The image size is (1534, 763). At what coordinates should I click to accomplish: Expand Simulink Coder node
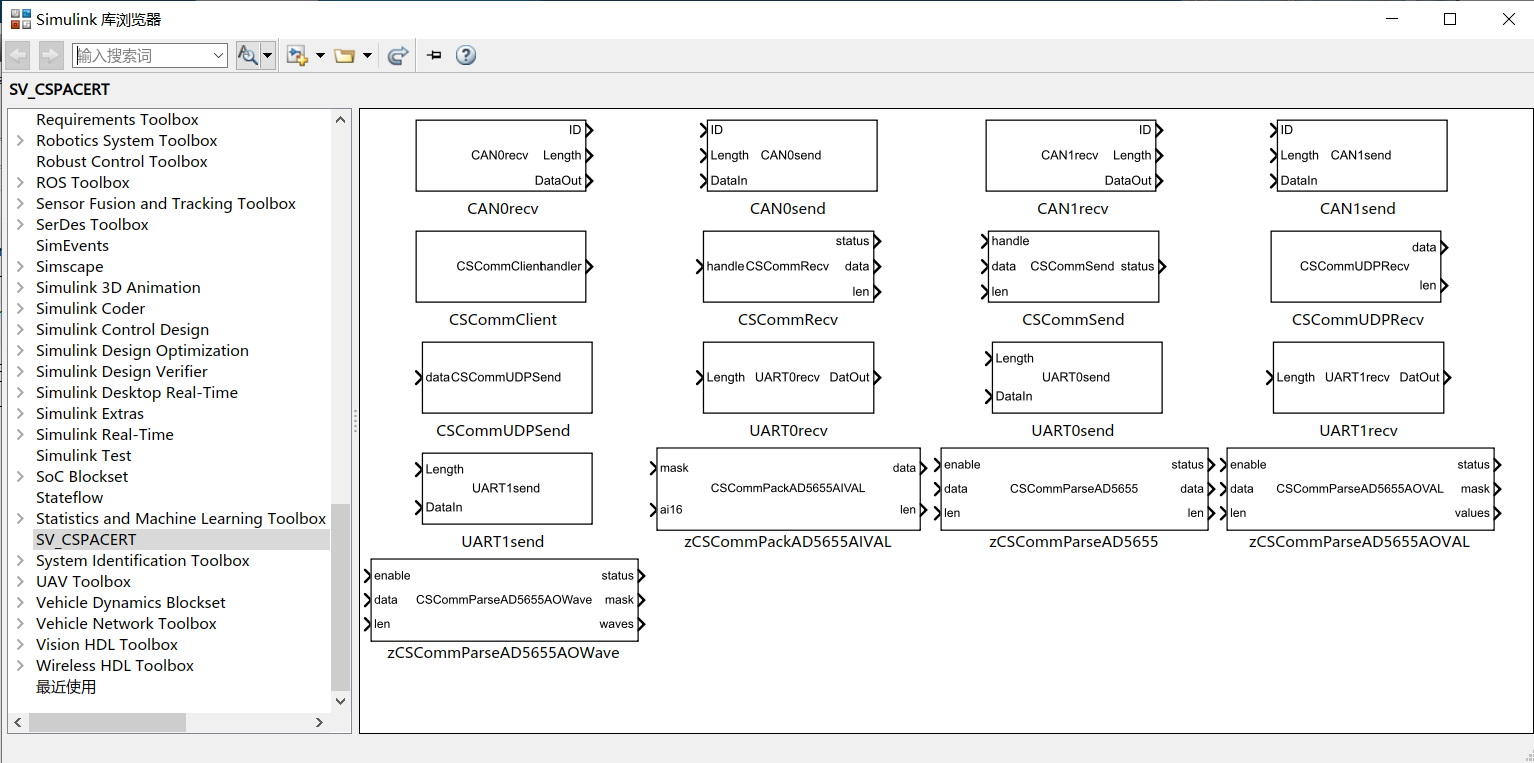(x=20, y=309)
